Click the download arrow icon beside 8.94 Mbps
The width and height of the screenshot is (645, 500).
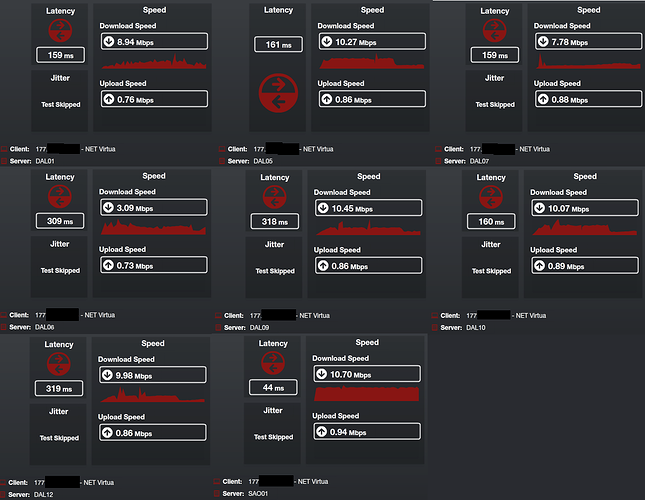point(111,42)
